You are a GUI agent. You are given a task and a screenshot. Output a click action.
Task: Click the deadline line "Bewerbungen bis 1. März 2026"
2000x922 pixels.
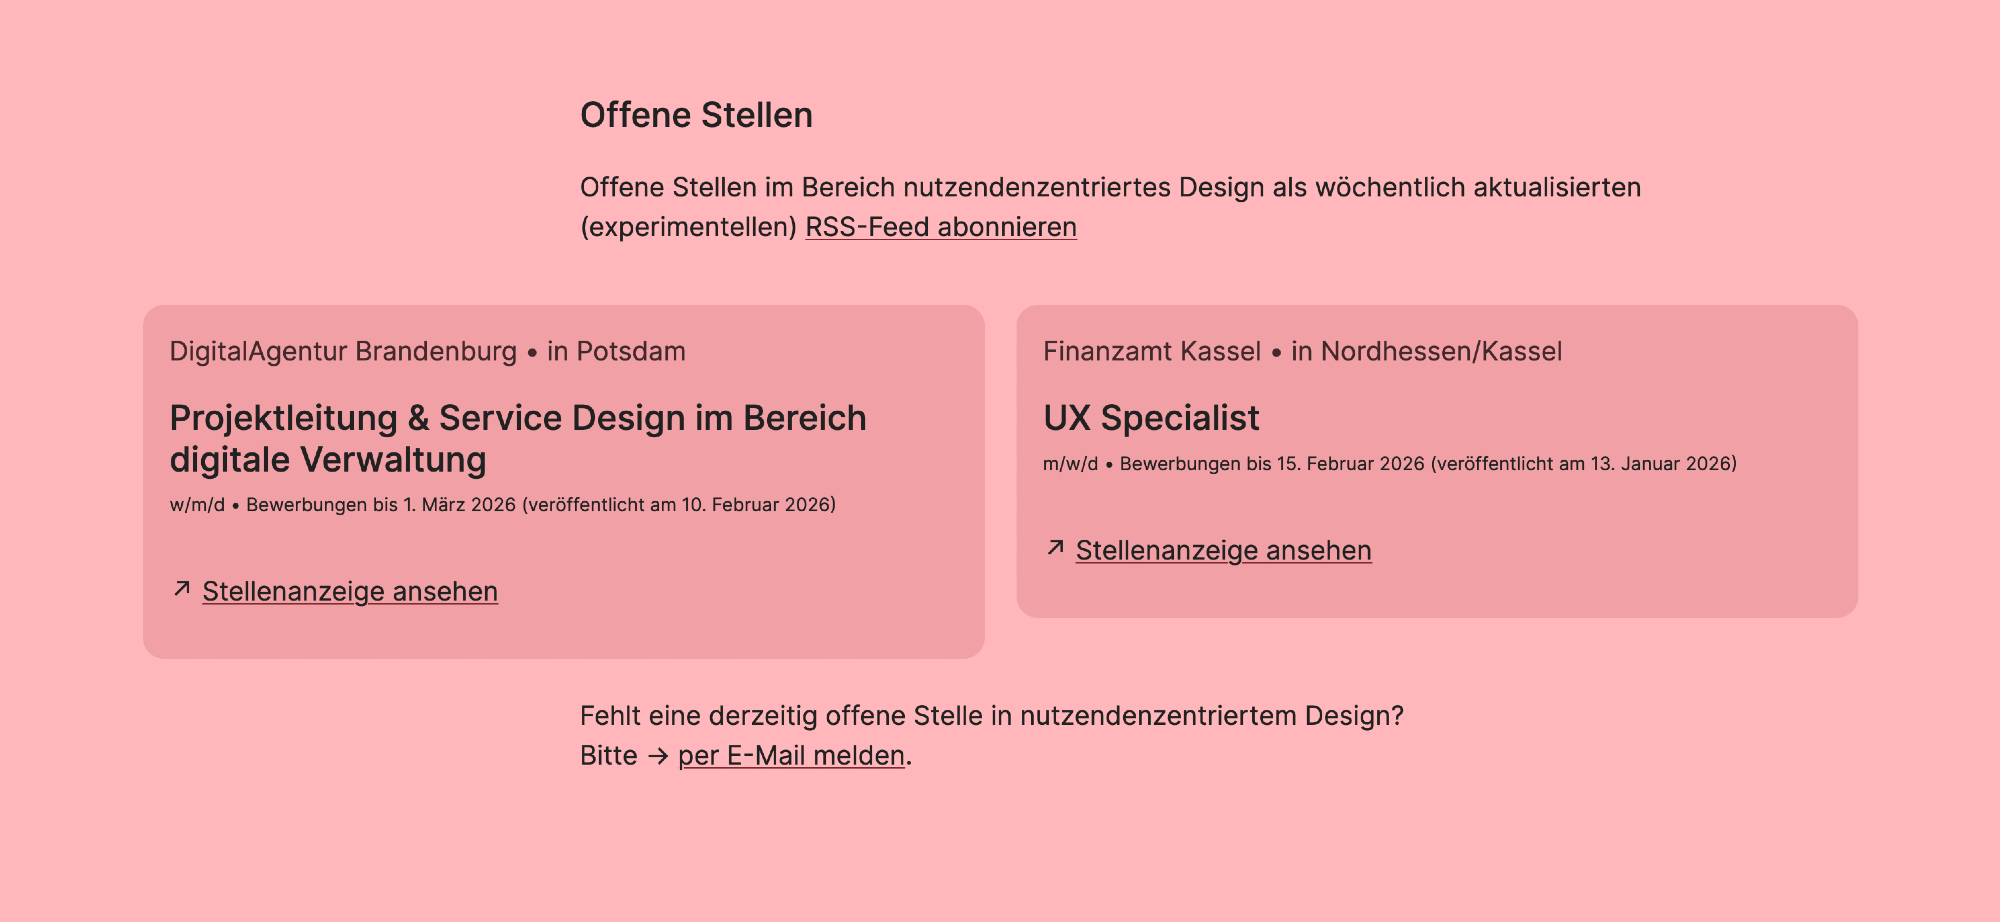coord(381,505)
